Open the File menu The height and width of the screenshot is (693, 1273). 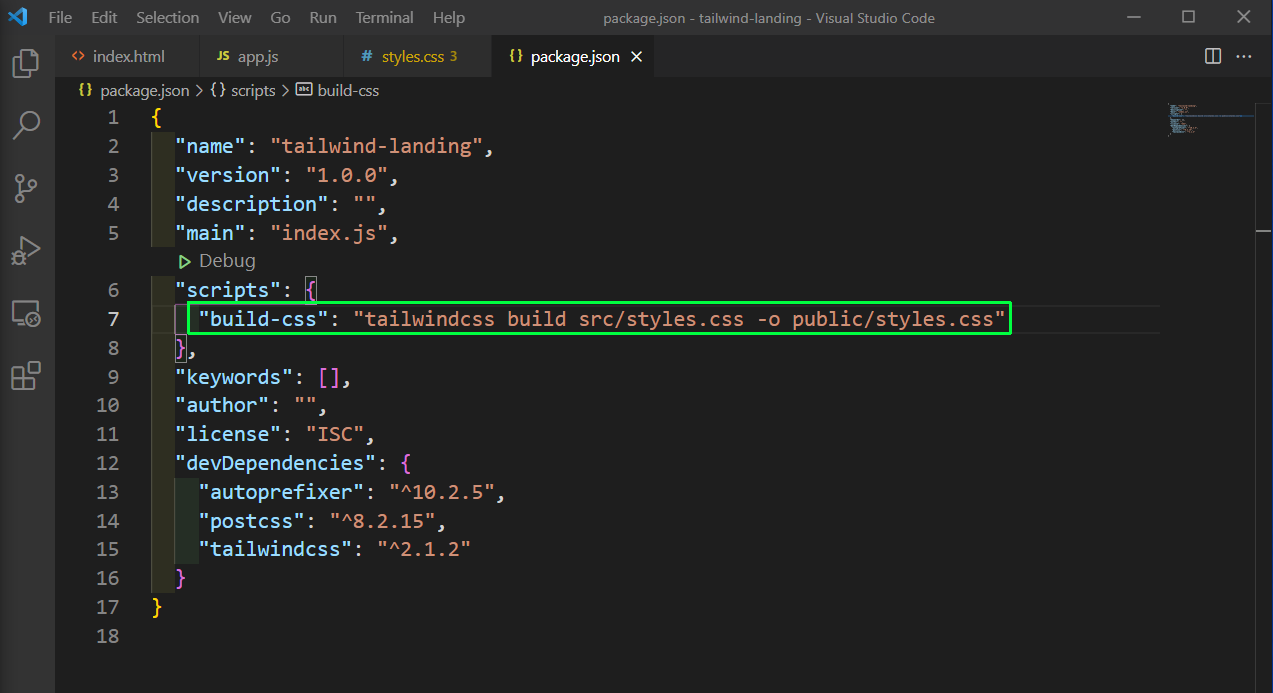click(60, 17)
